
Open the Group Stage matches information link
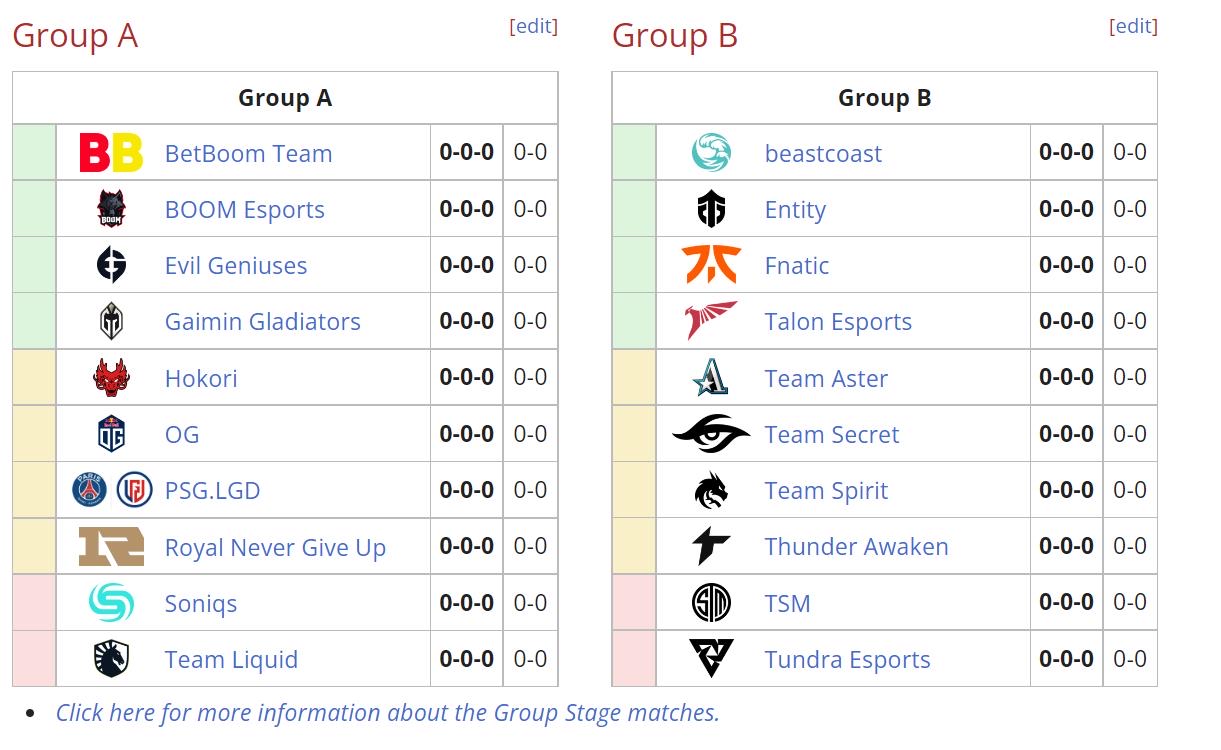[x=387, y=713]
